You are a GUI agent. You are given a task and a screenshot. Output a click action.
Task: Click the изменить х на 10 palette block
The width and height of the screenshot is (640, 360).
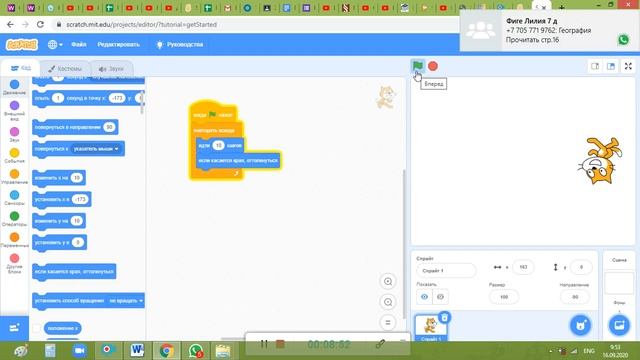(59, 178)
